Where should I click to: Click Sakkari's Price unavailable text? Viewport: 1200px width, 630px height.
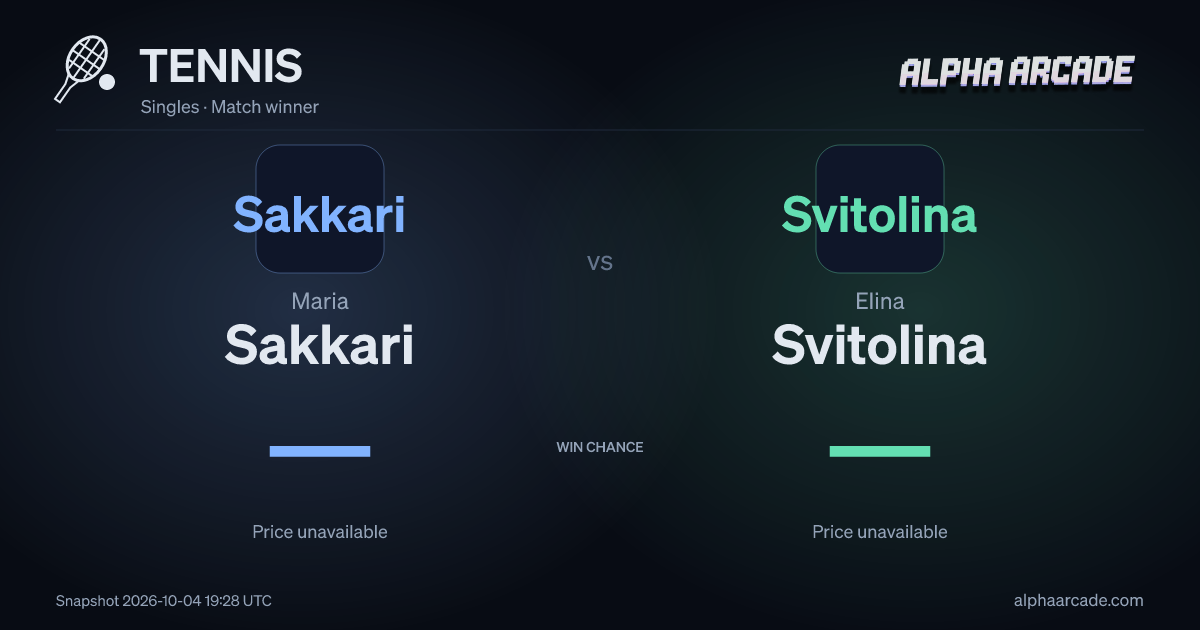(320, 532)
